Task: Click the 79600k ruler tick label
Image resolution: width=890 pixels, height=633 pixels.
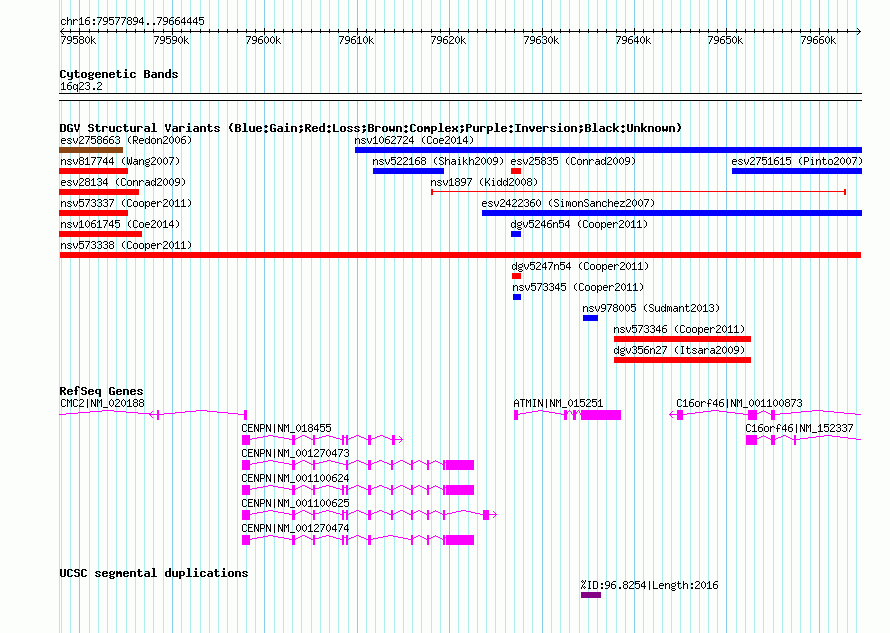Action: [x=263, y=40]
